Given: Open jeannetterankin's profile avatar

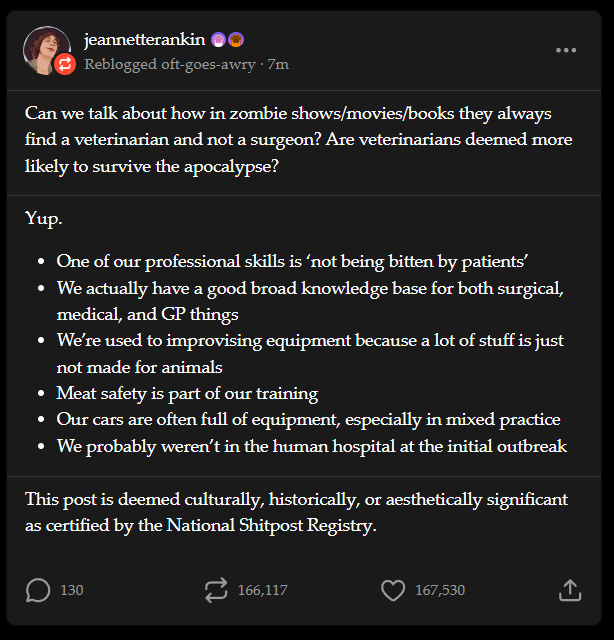Looking at the screenshot, I should [44, 48].
